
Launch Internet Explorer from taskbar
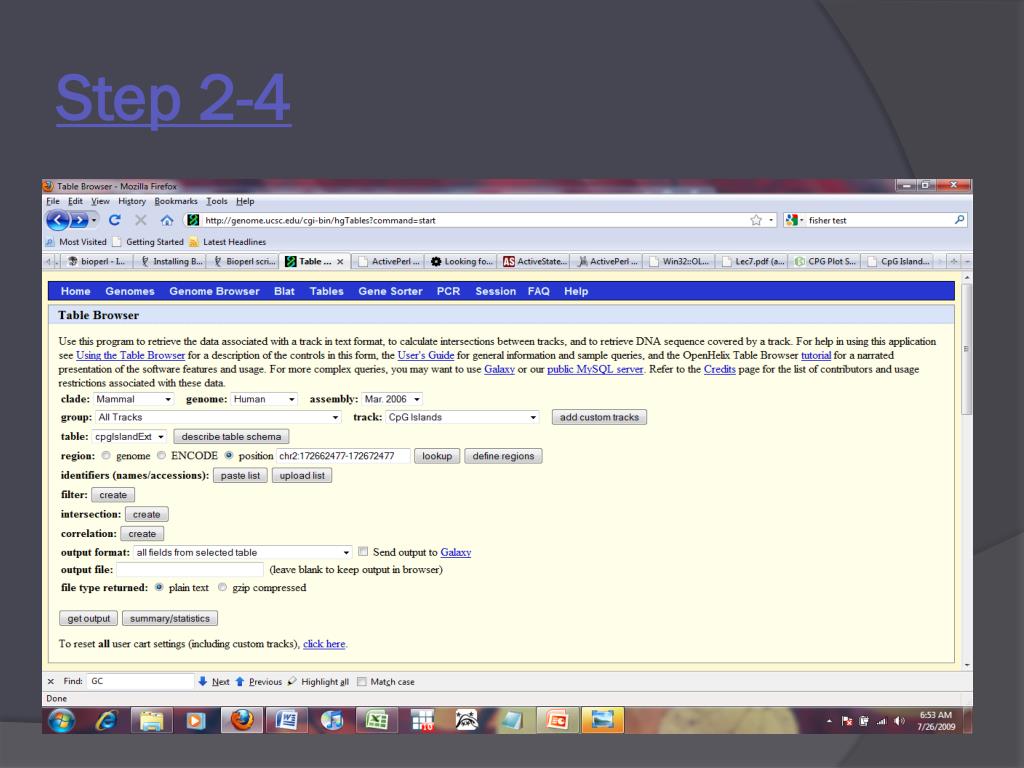click(x=106, y=721)
